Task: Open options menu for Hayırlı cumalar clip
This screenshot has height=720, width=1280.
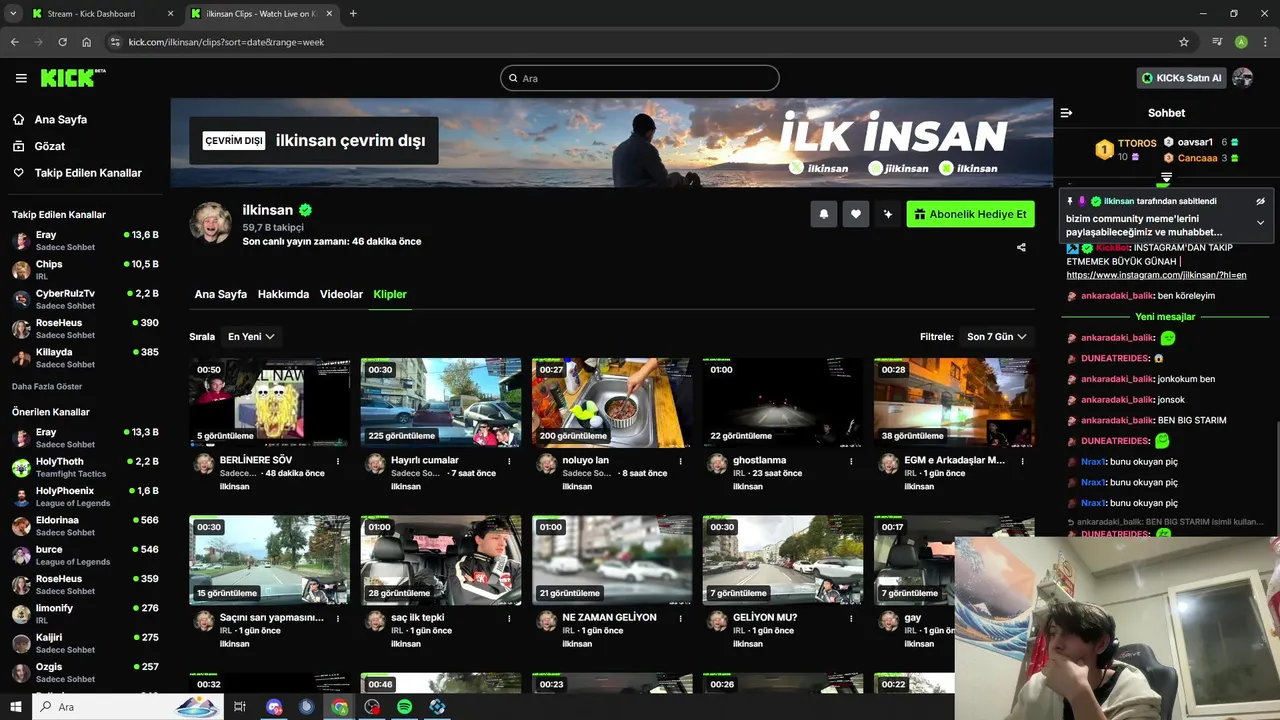Action: click(509, 461)
